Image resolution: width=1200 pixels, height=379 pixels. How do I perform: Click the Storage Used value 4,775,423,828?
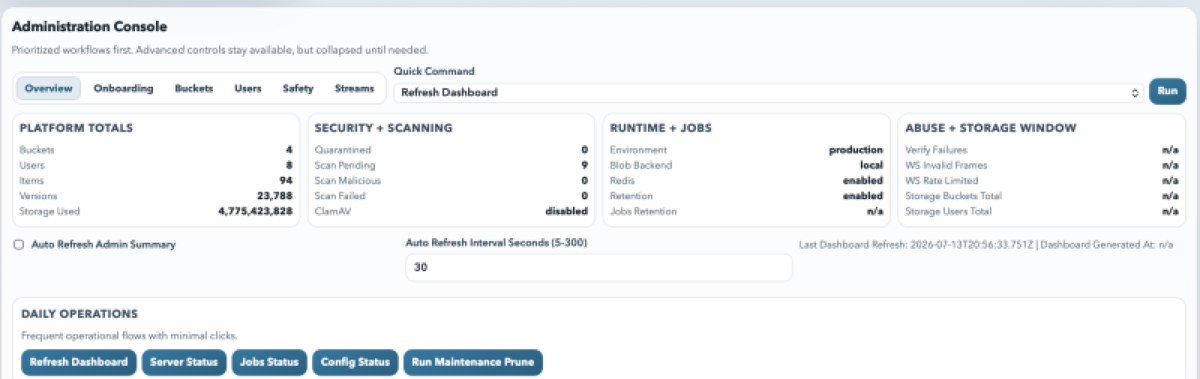point(255,211)
